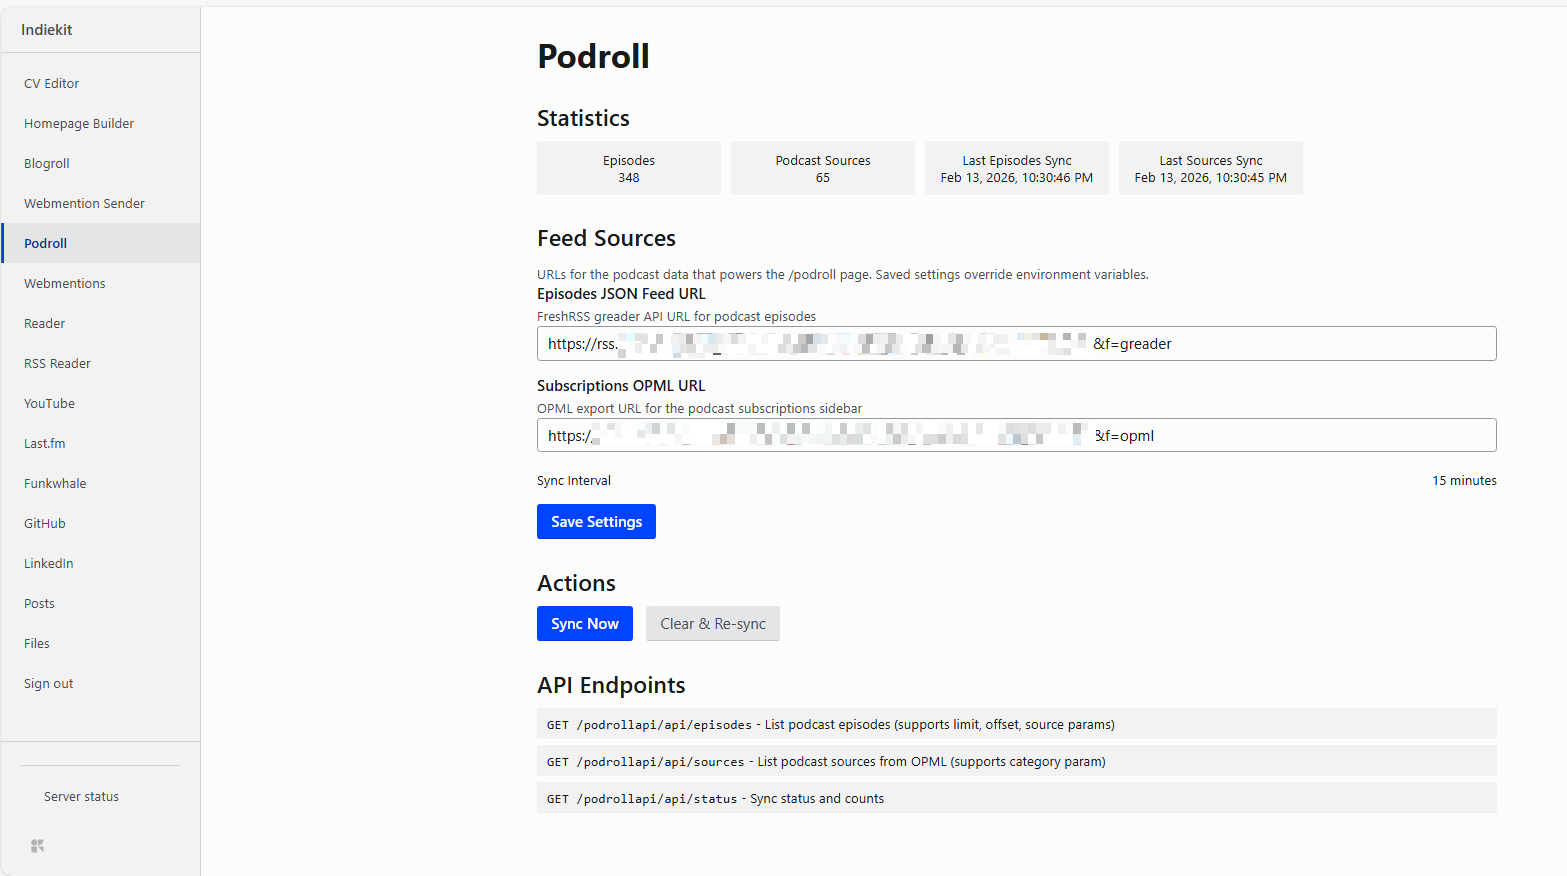Go to Homepage Builder in sidebar
Image resolution: width=1567 pixels, height=876 pixels.
[79, 124]
